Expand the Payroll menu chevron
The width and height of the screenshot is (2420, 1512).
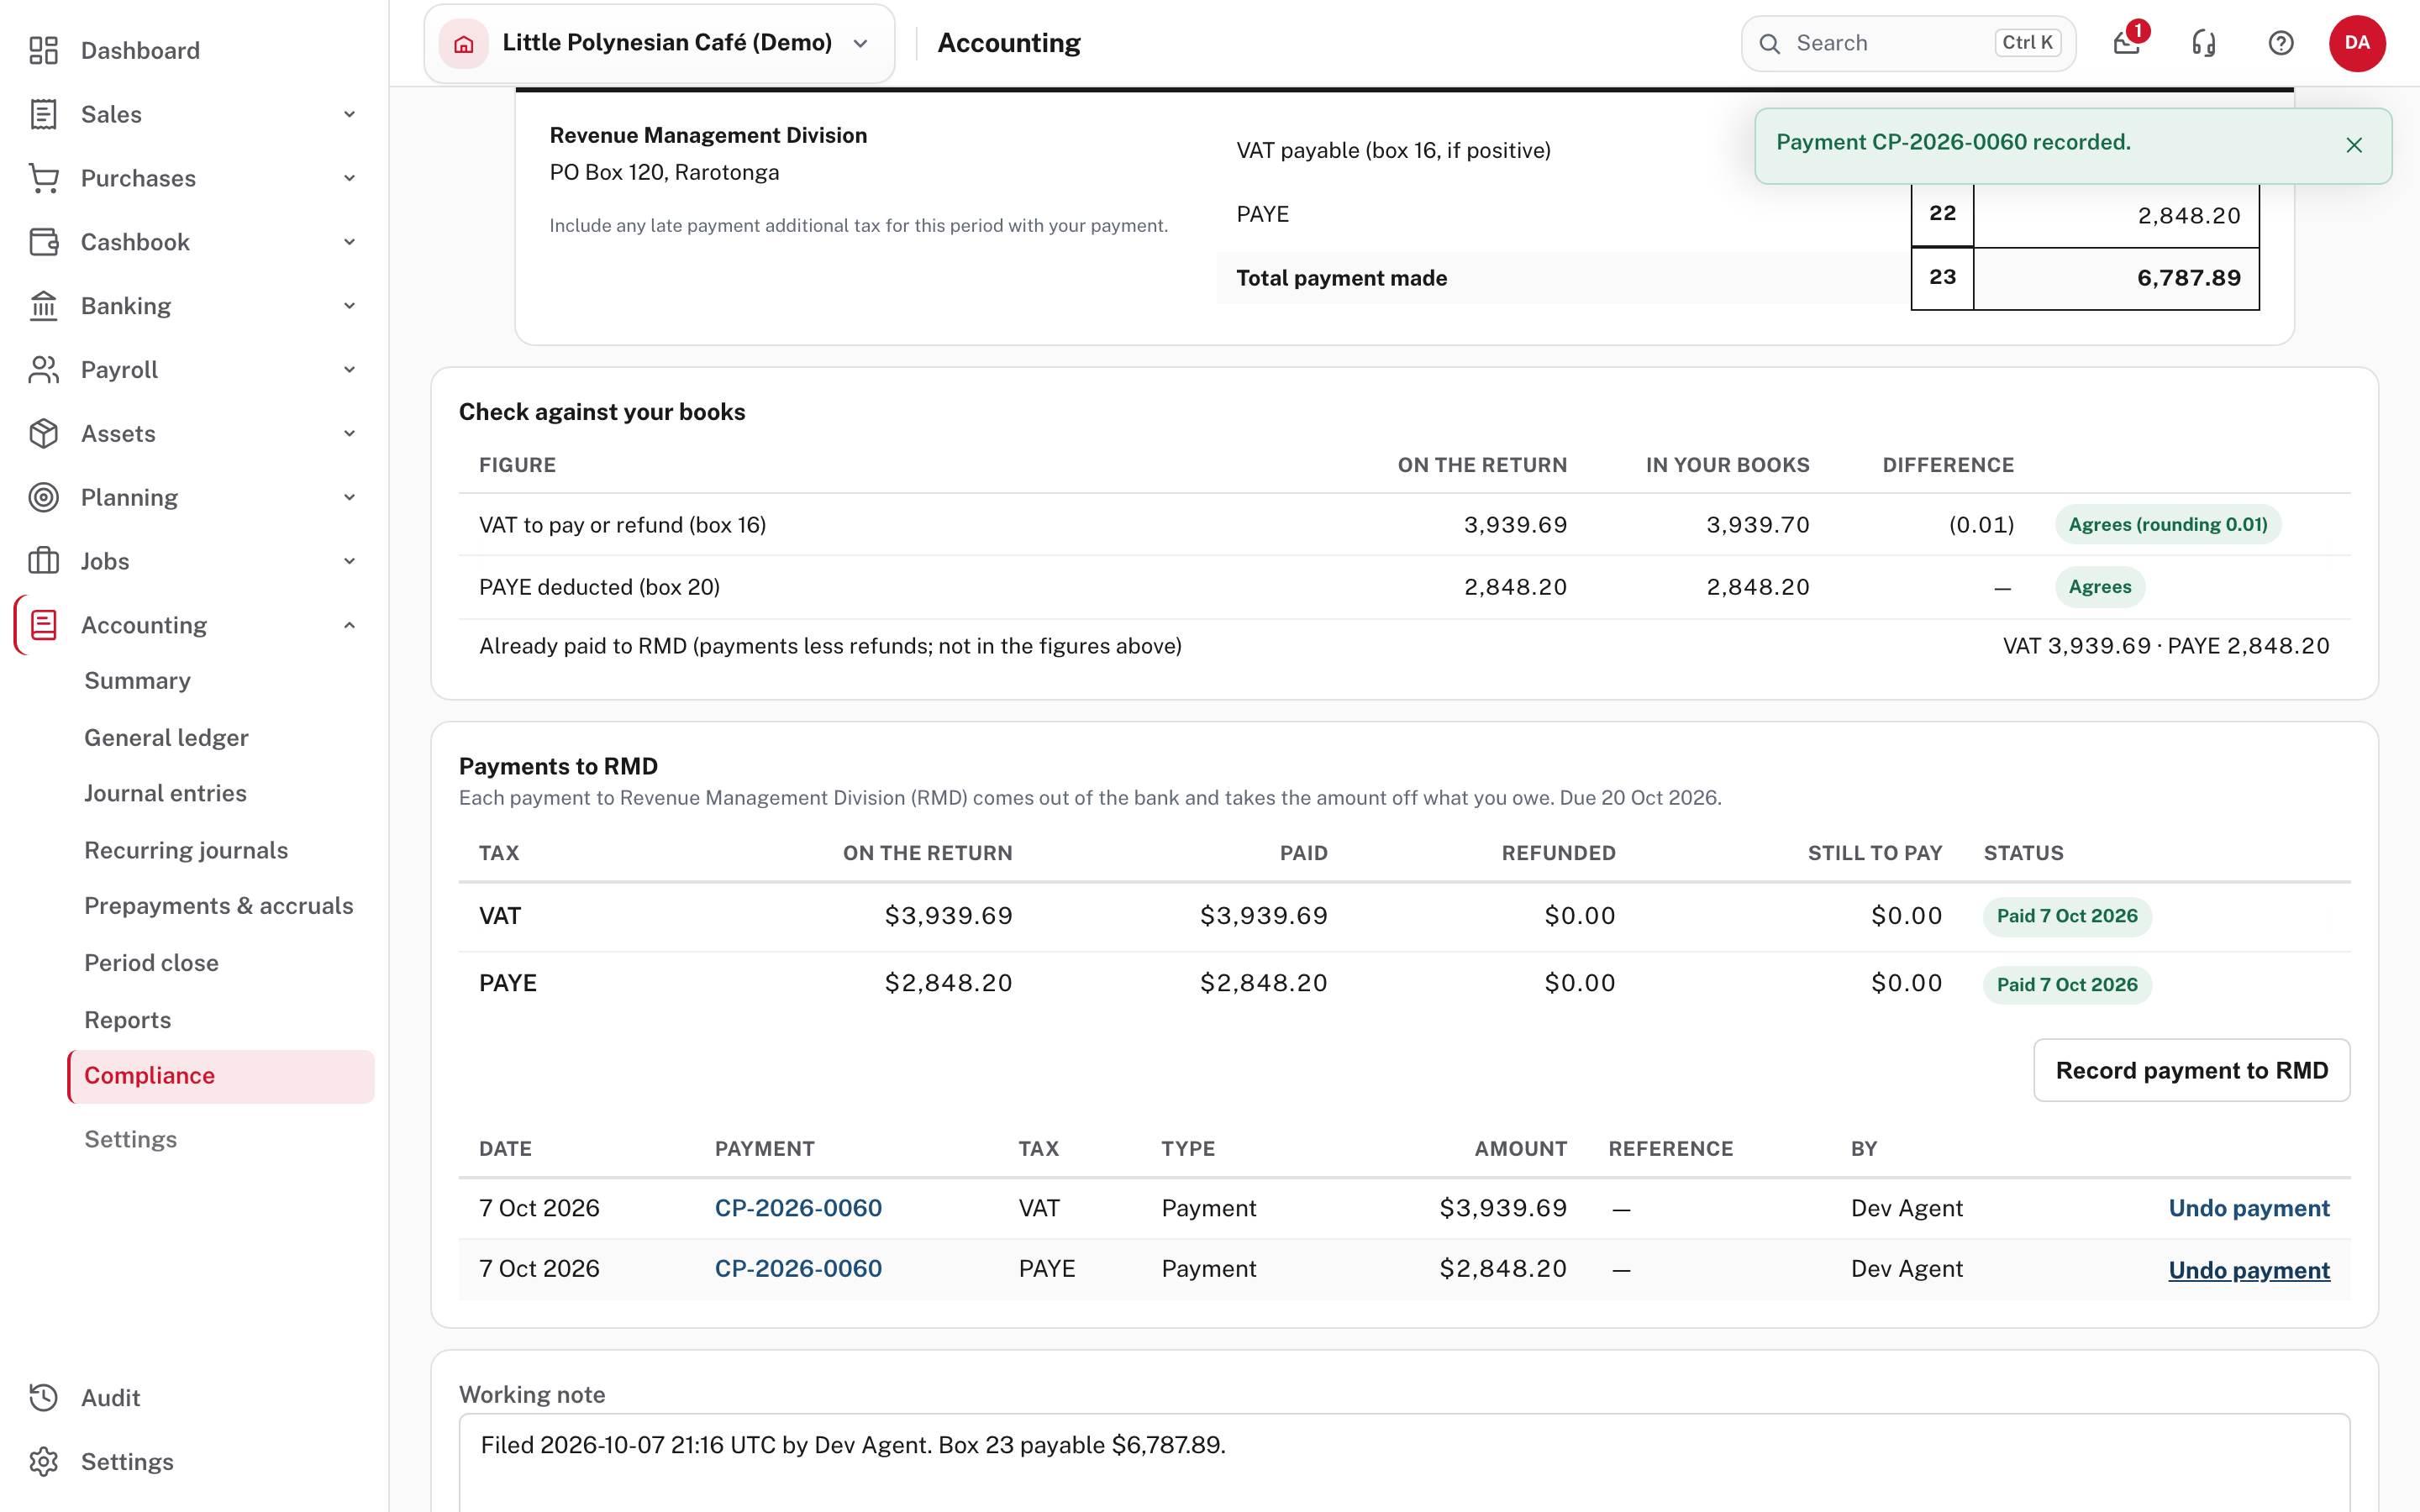tap(349, 370)
